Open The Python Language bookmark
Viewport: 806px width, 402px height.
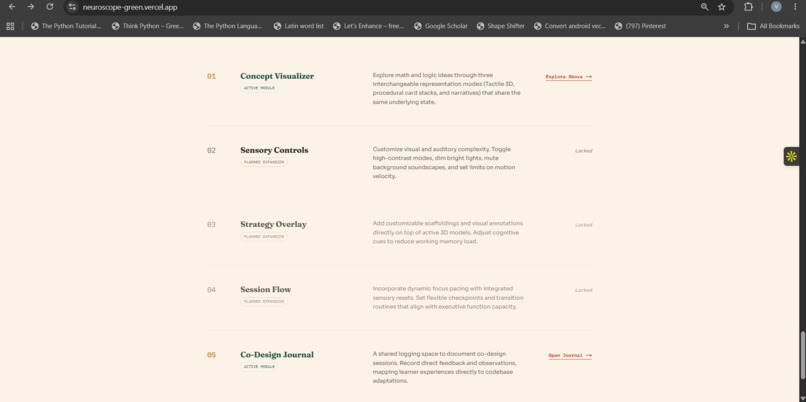click(x=228, y=26)
